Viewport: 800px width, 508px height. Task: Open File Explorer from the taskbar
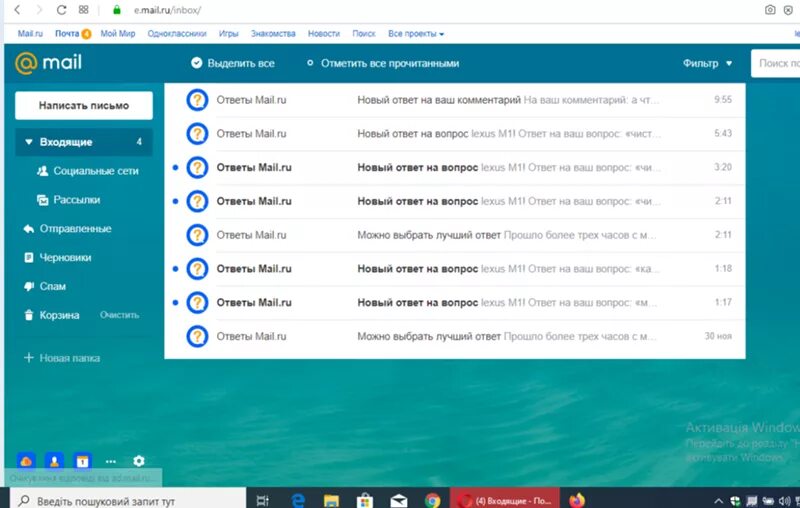pyautogui.click(x=331, y=500)
